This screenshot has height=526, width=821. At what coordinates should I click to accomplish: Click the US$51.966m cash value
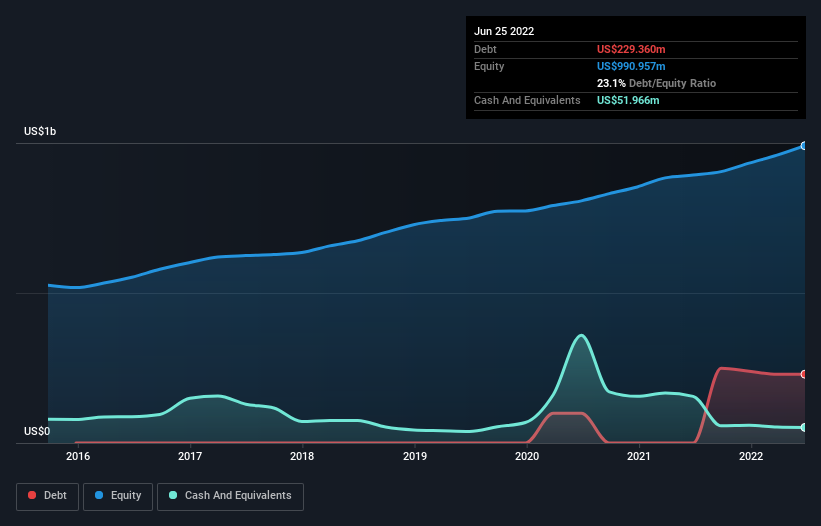point(628,100)
